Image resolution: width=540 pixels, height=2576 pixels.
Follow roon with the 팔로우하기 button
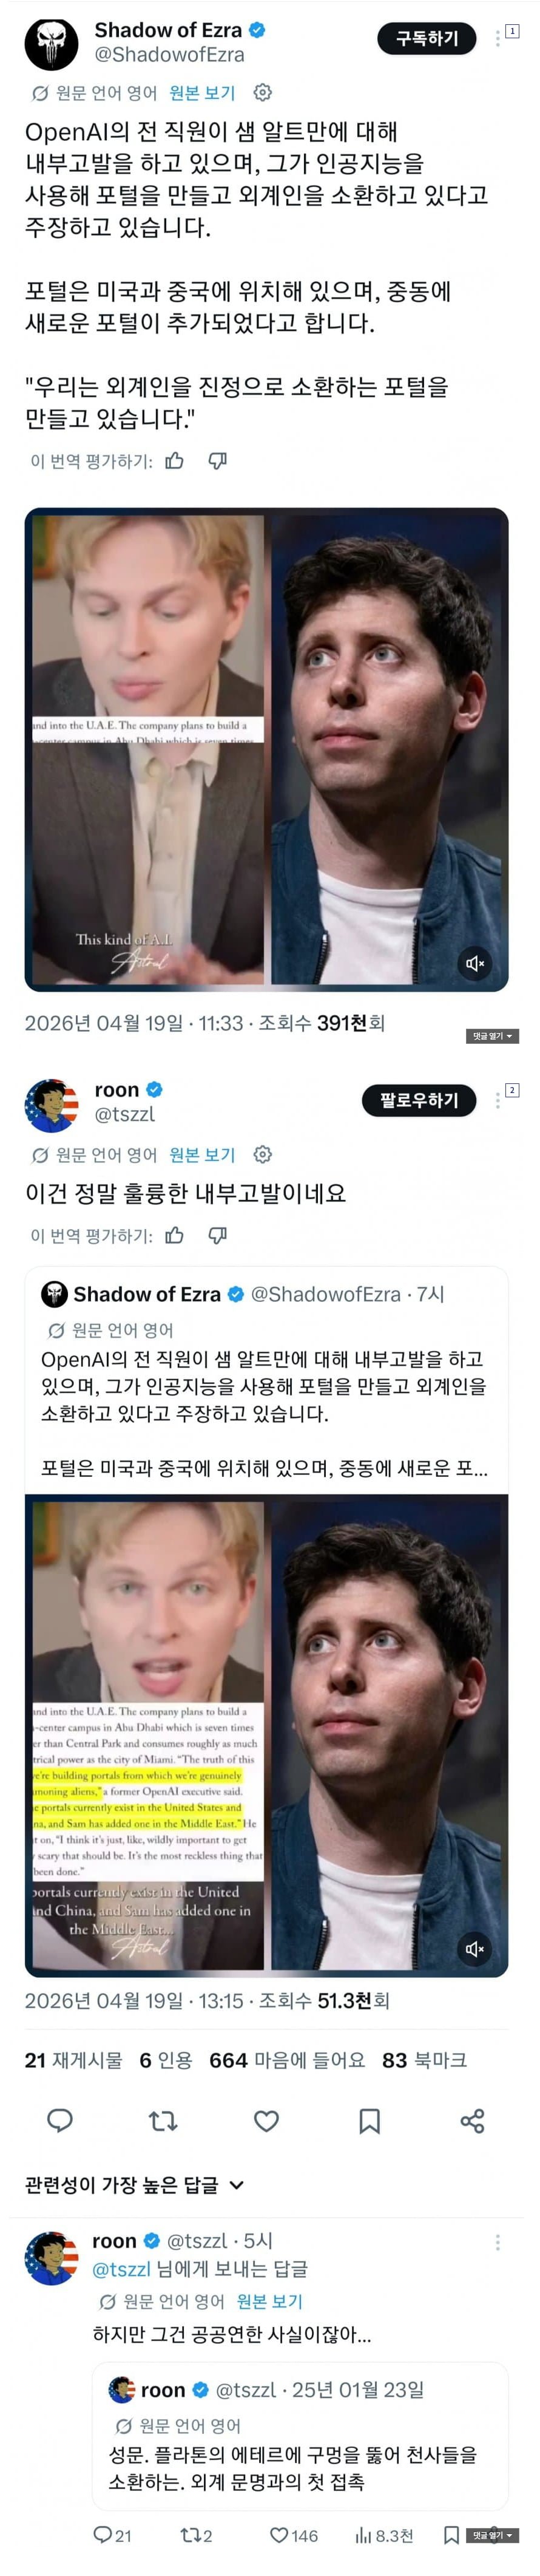419,1100
